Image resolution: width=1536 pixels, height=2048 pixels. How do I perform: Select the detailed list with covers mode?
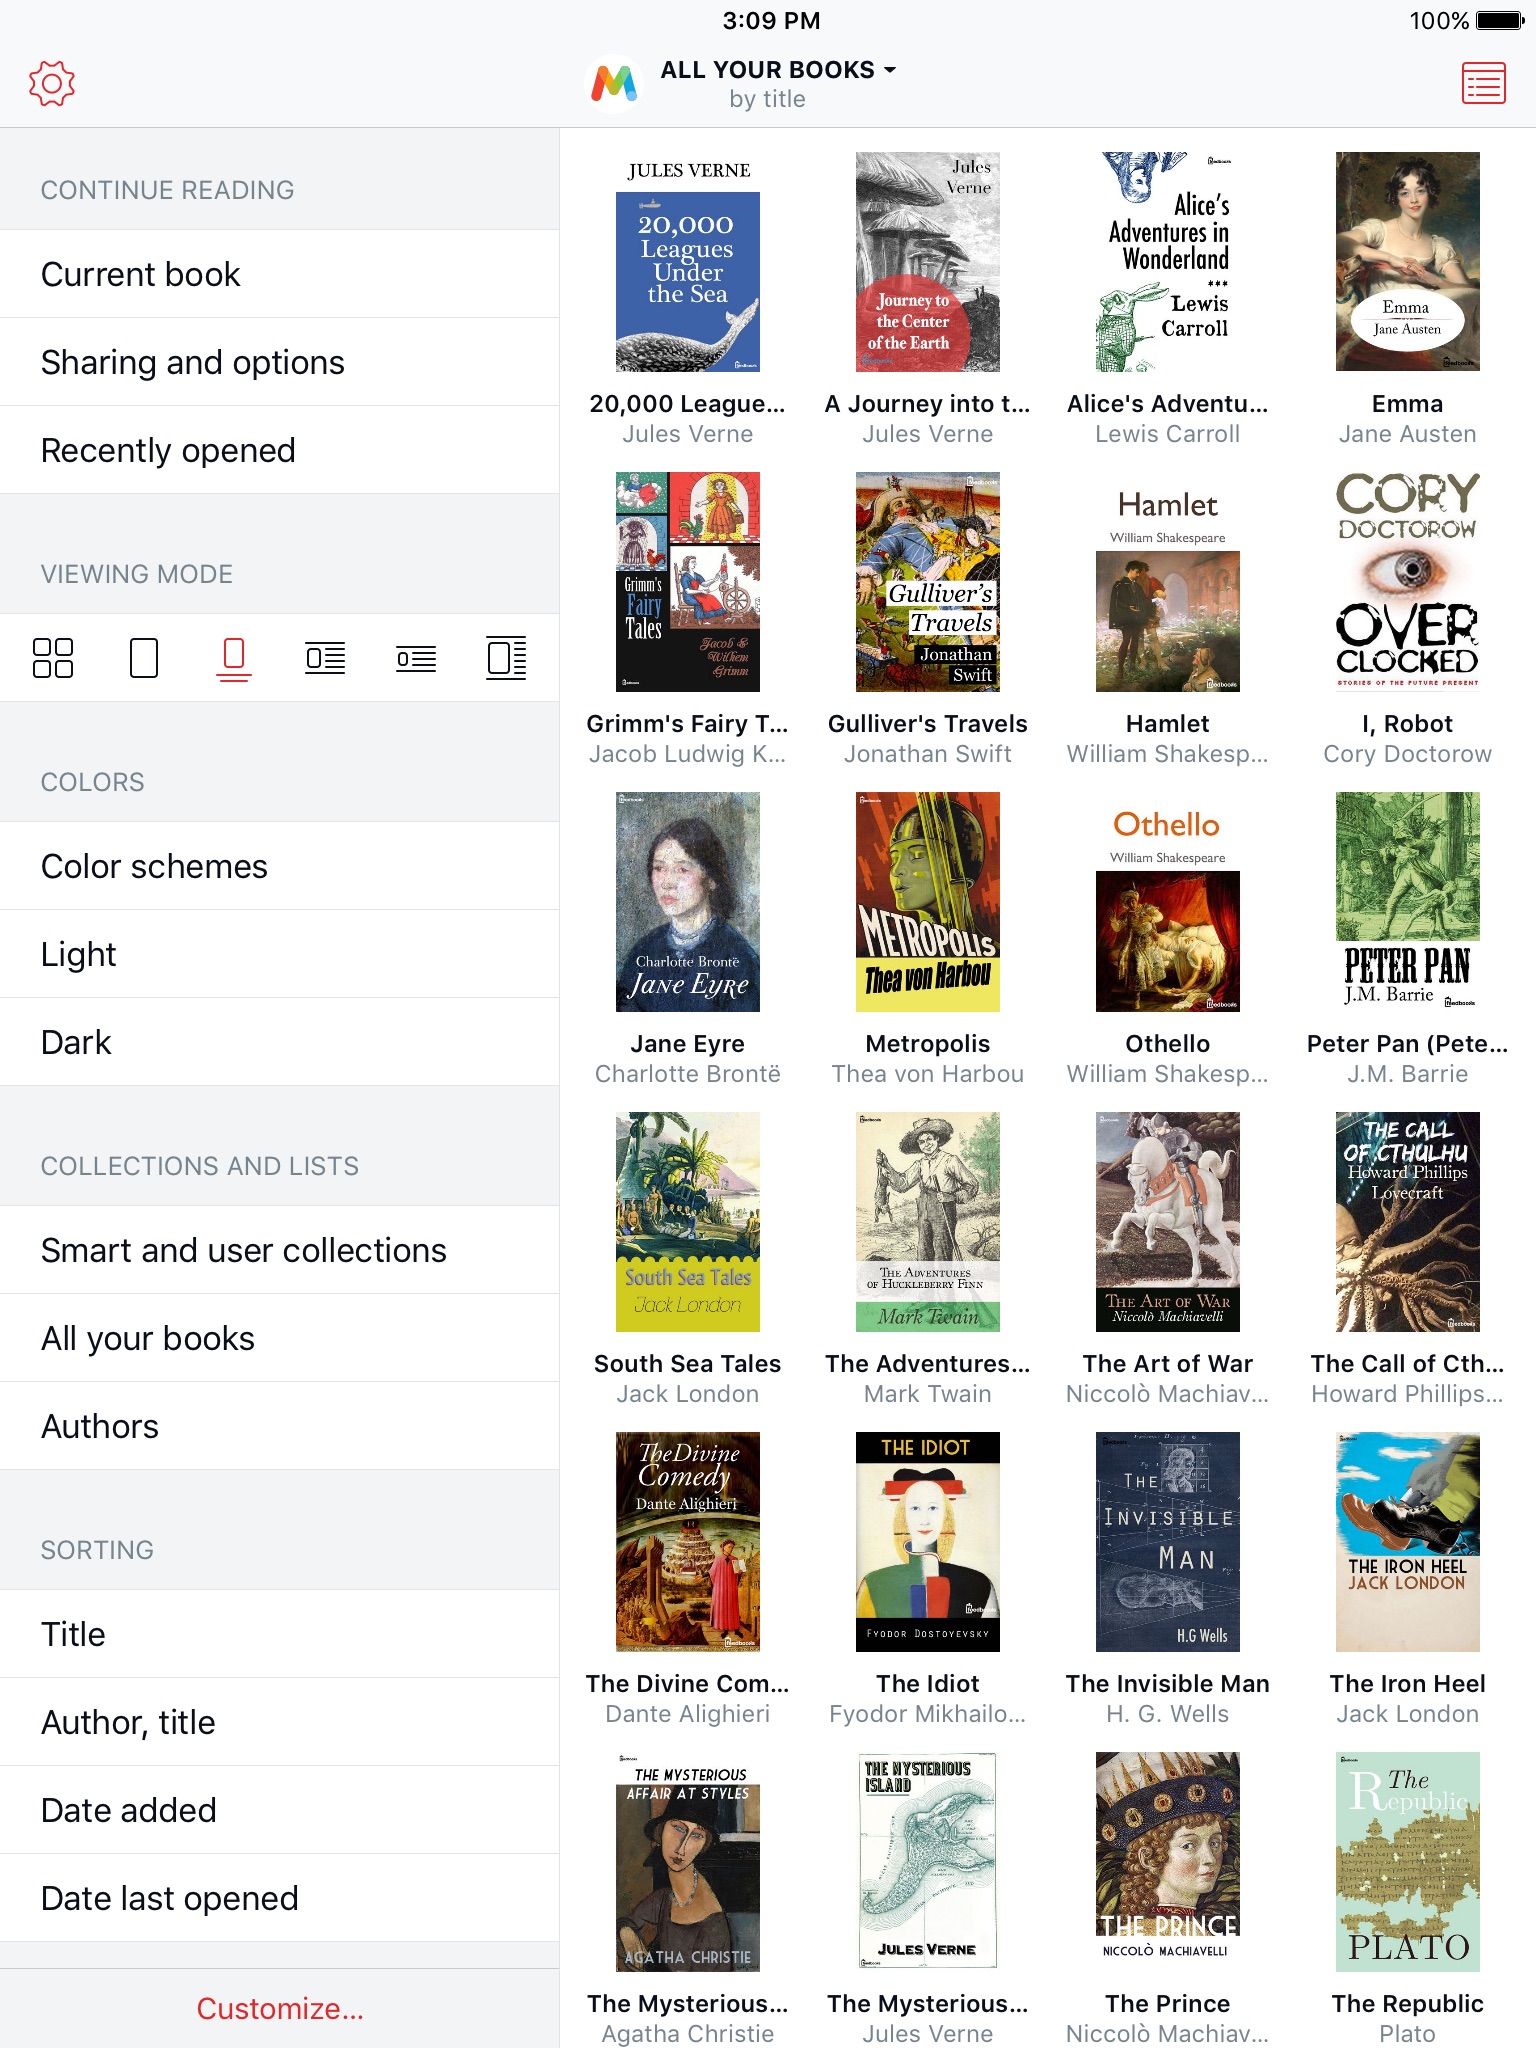[325, 658]
